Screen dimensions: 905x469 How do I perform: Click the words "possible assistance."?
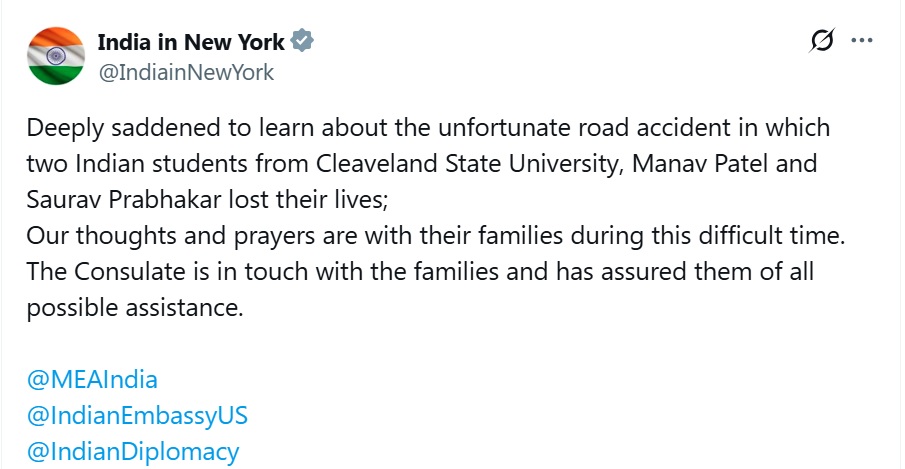[135, 307]
